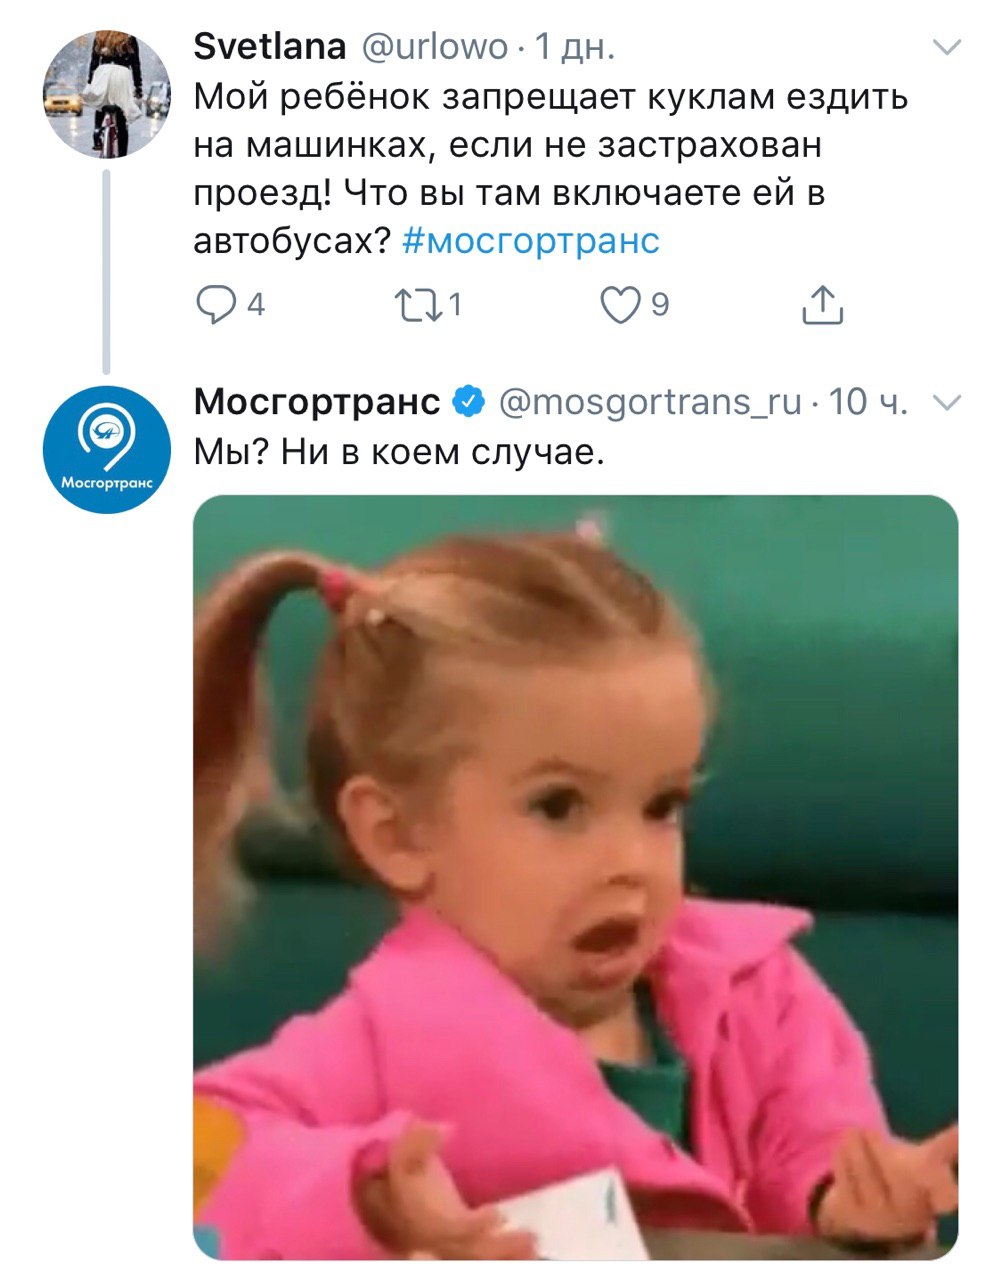The width and height of the screenshot is (1002, 1280).
Task: Open the #мосгортранс hashtag
Action: [531, 241]
